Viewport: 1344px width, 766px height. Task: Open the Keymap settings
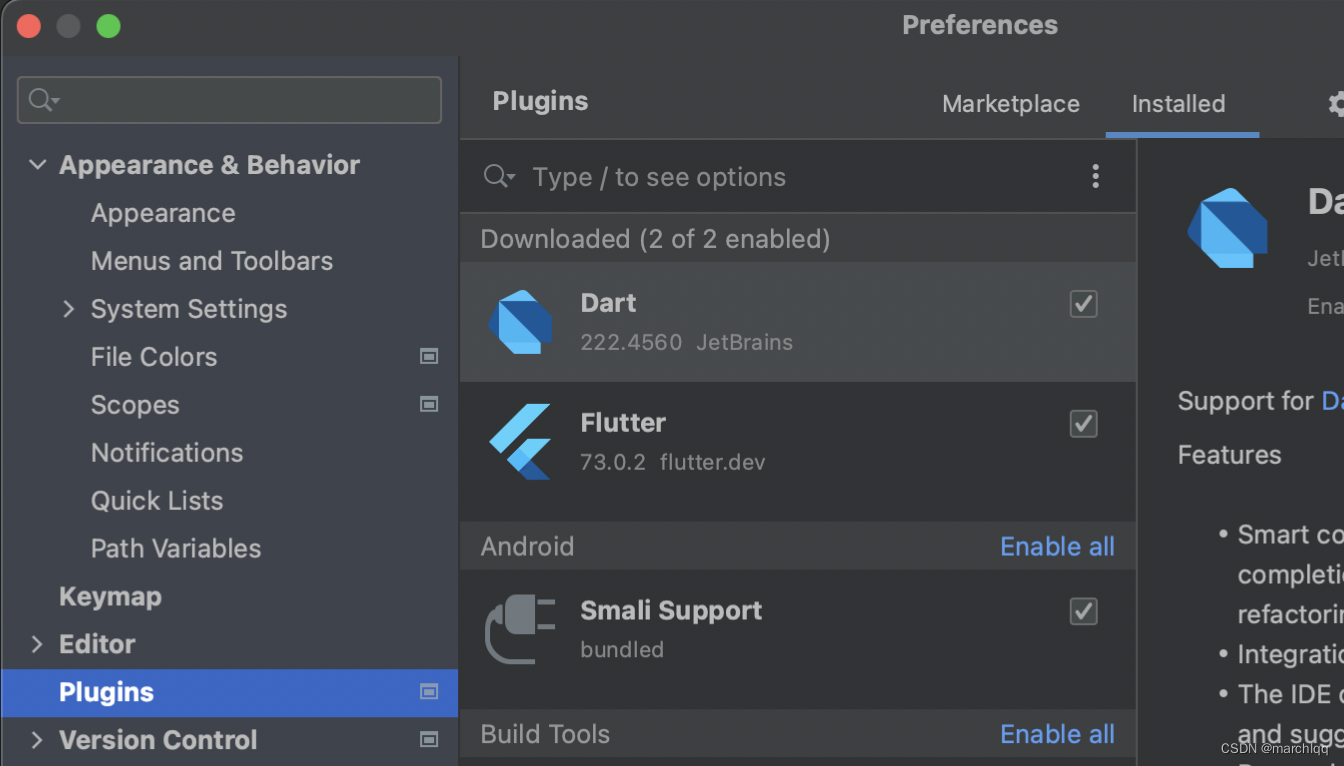(110, 597)
